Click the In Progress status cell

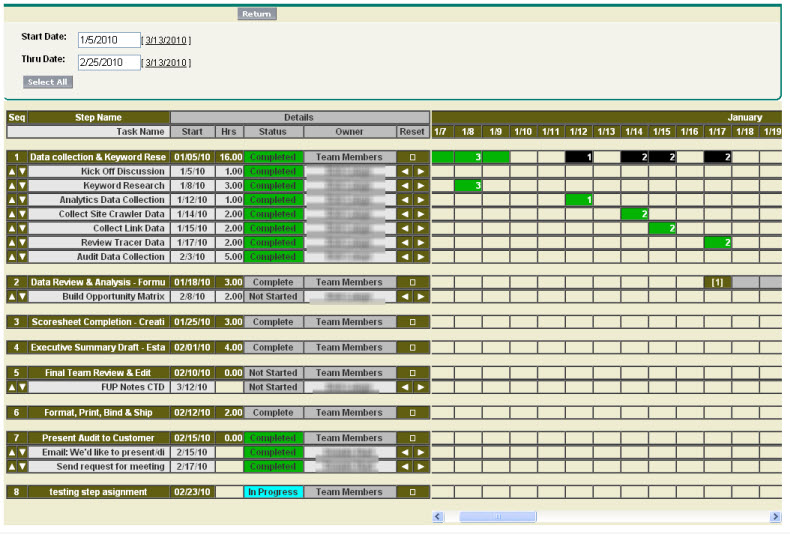coord(273,492)
